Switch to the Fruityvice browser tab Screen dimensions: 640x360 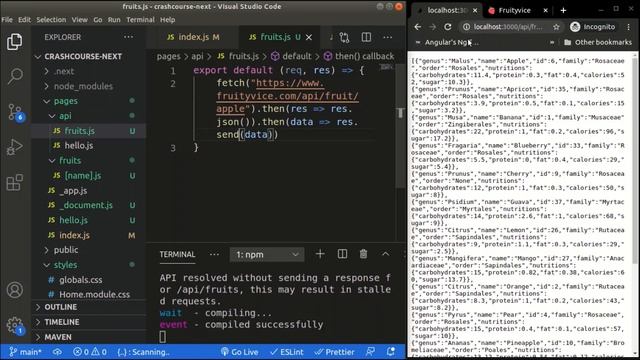(514, 11)
